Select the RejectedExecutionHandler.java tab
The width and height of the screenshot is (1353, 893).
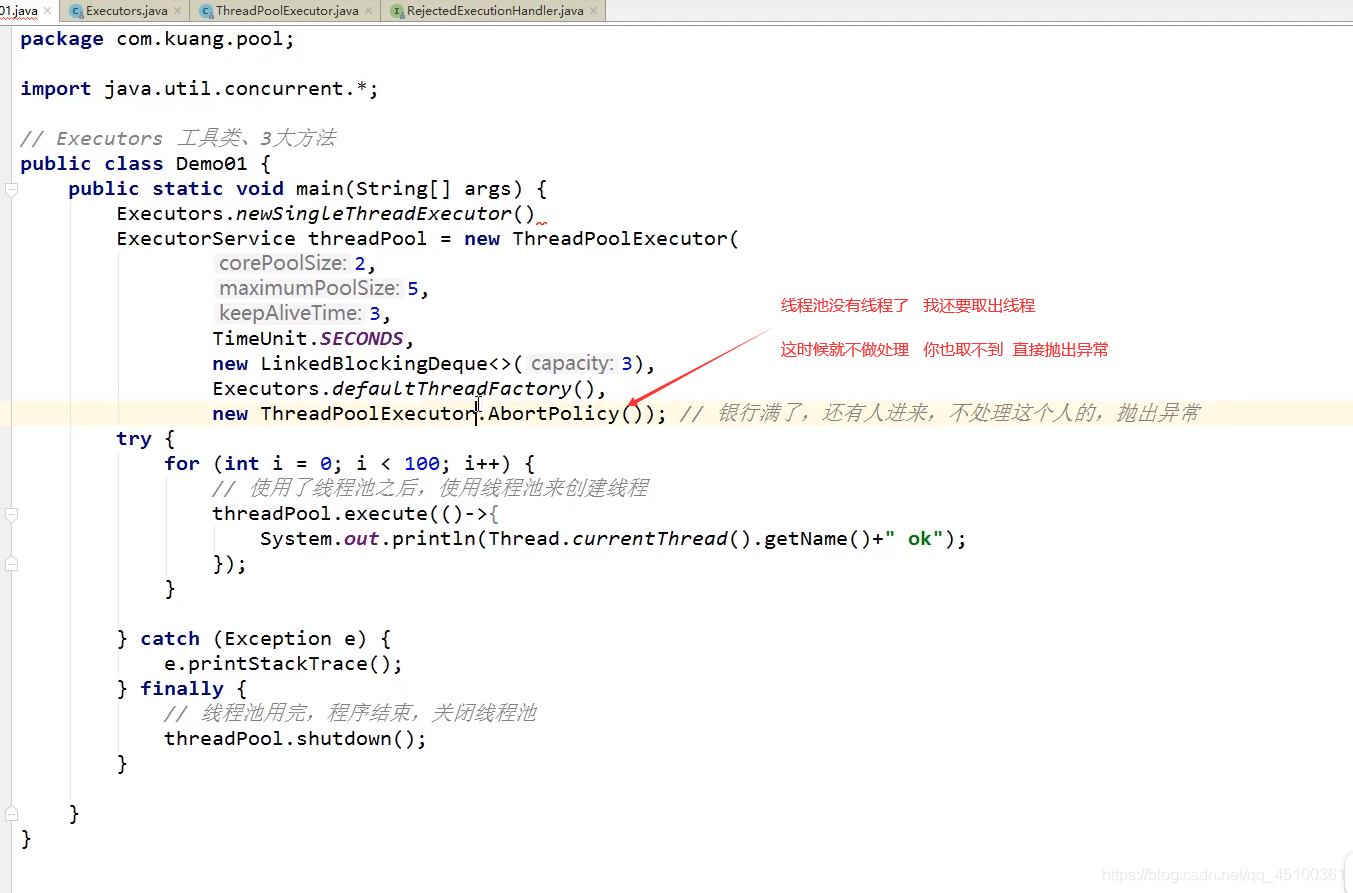click(495, 11)
